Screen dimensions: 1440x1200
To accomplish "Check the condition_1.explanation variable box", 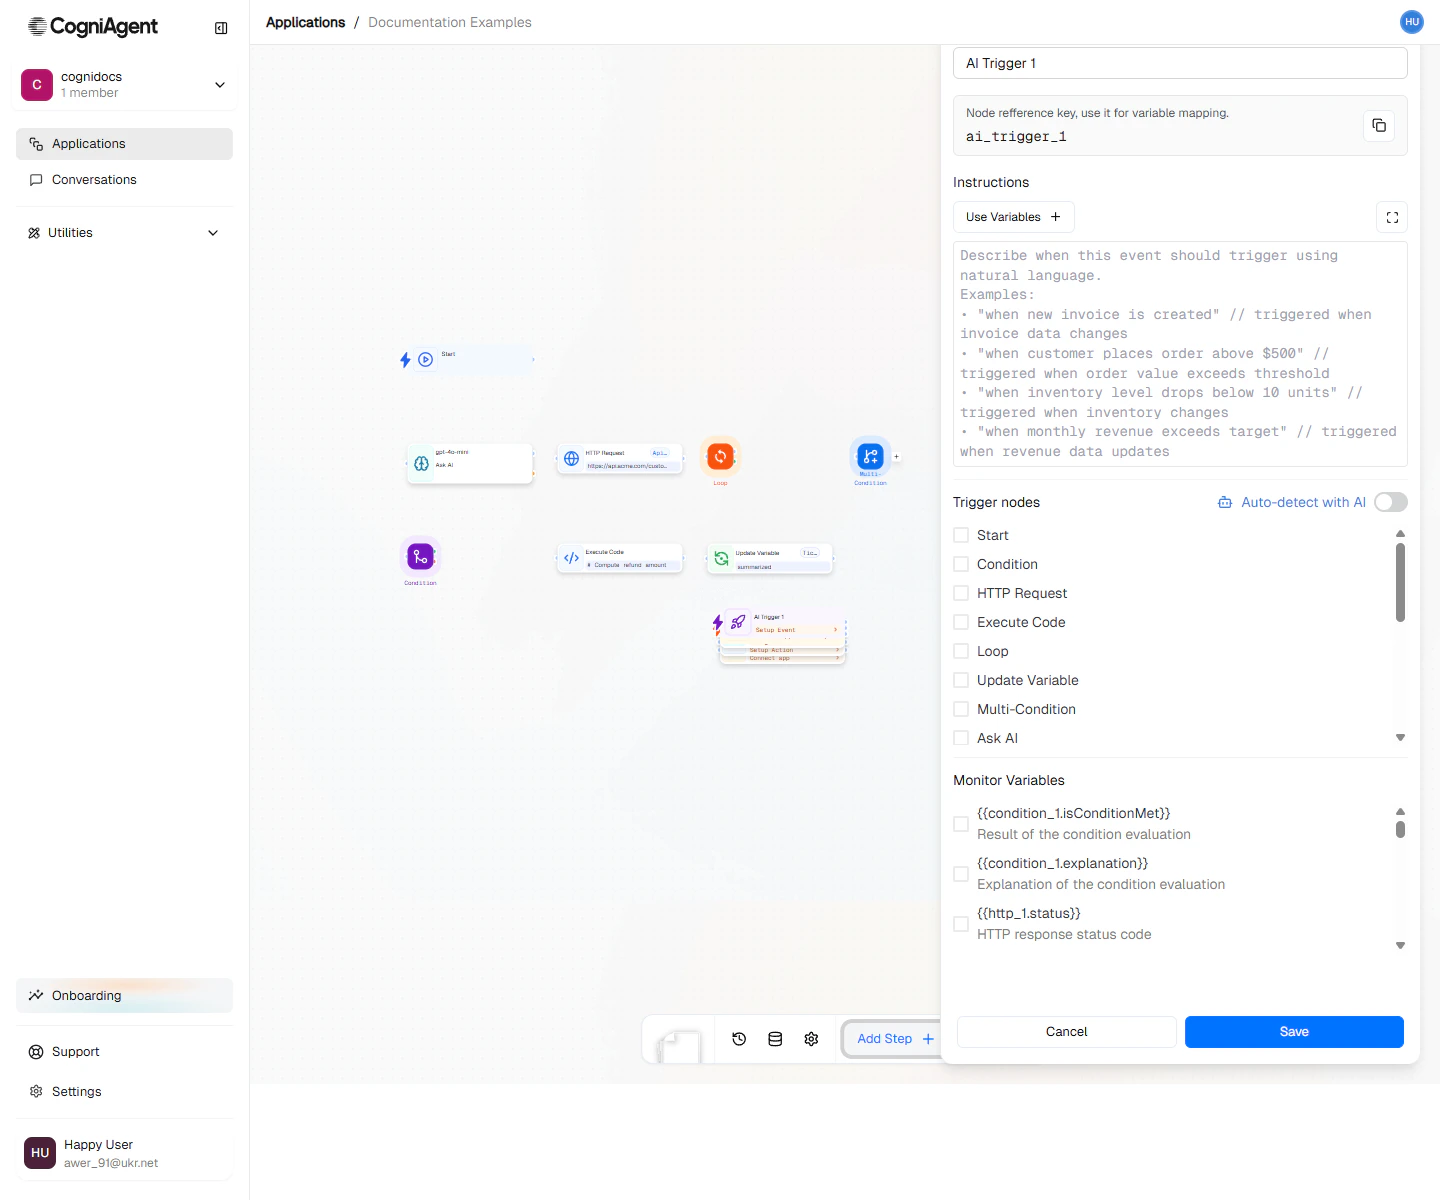I will click(961, 874).
